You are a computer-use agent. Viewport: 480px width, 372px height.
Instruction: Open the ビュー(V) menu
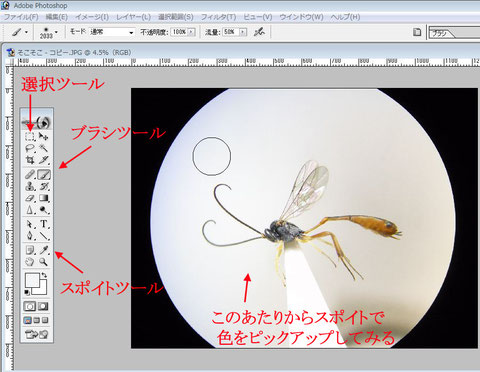(x=258, y=17)
